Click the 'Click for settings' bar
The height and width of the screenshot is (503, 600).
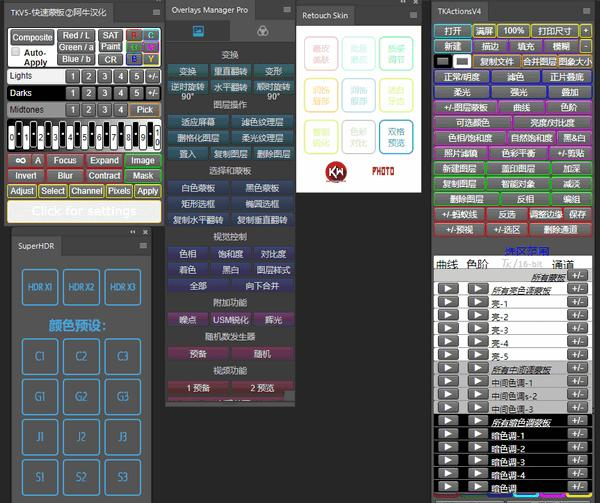click(x=84, y=211)
